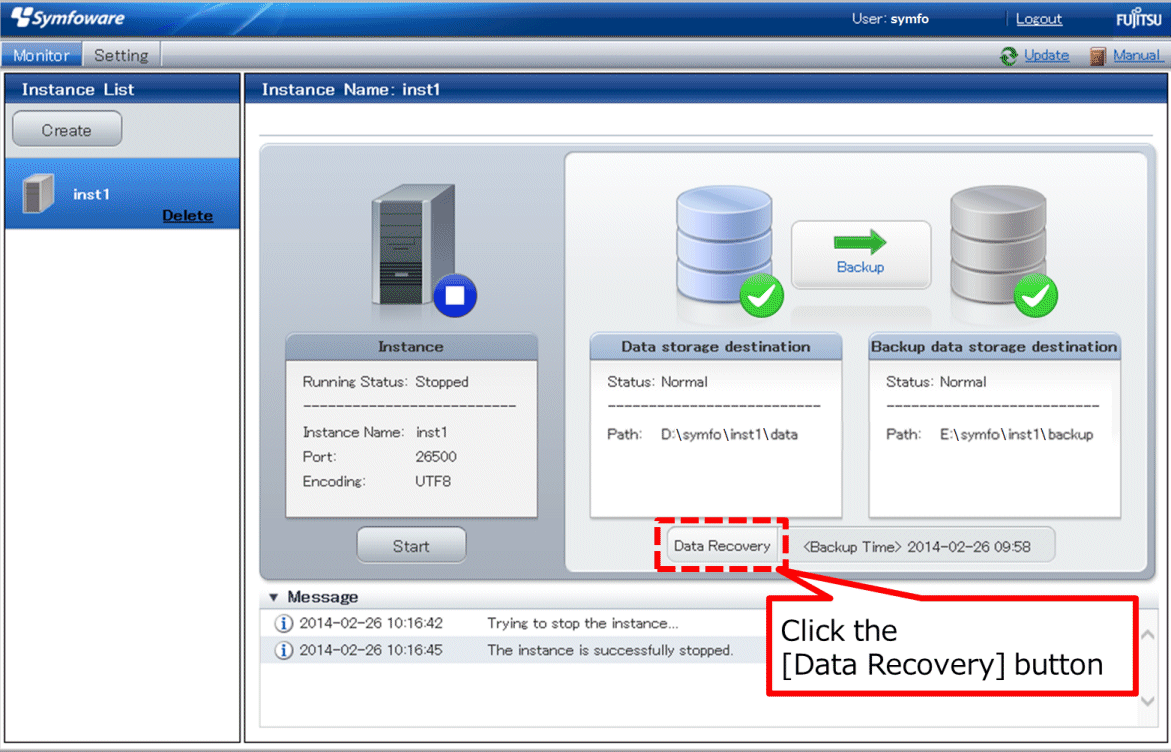The height and width of the screenshot is (752, 1171).
Task: Click path D:\symfo\inst1\data
Action: pyautogui.click(x=729, y=434)
